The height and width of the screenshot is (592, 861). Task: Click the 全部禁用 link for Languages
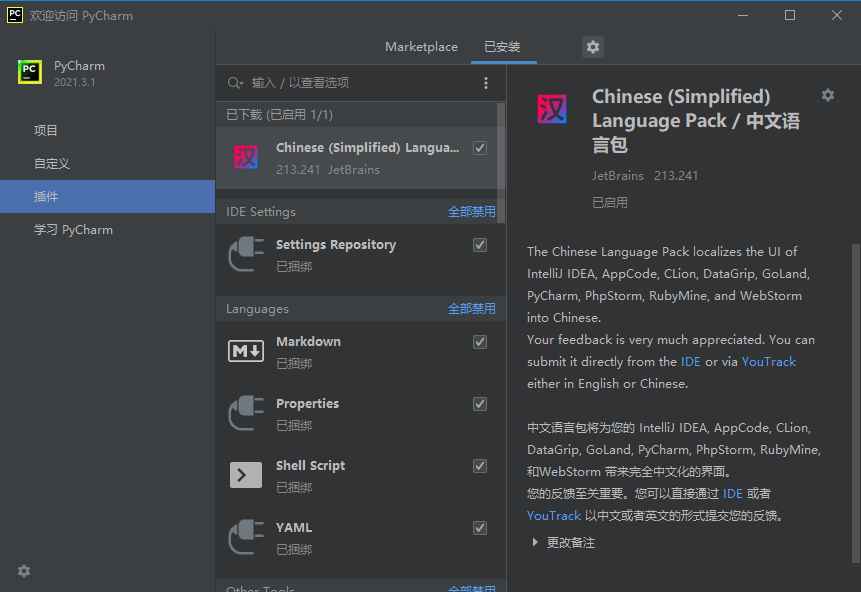coord(471,308)
